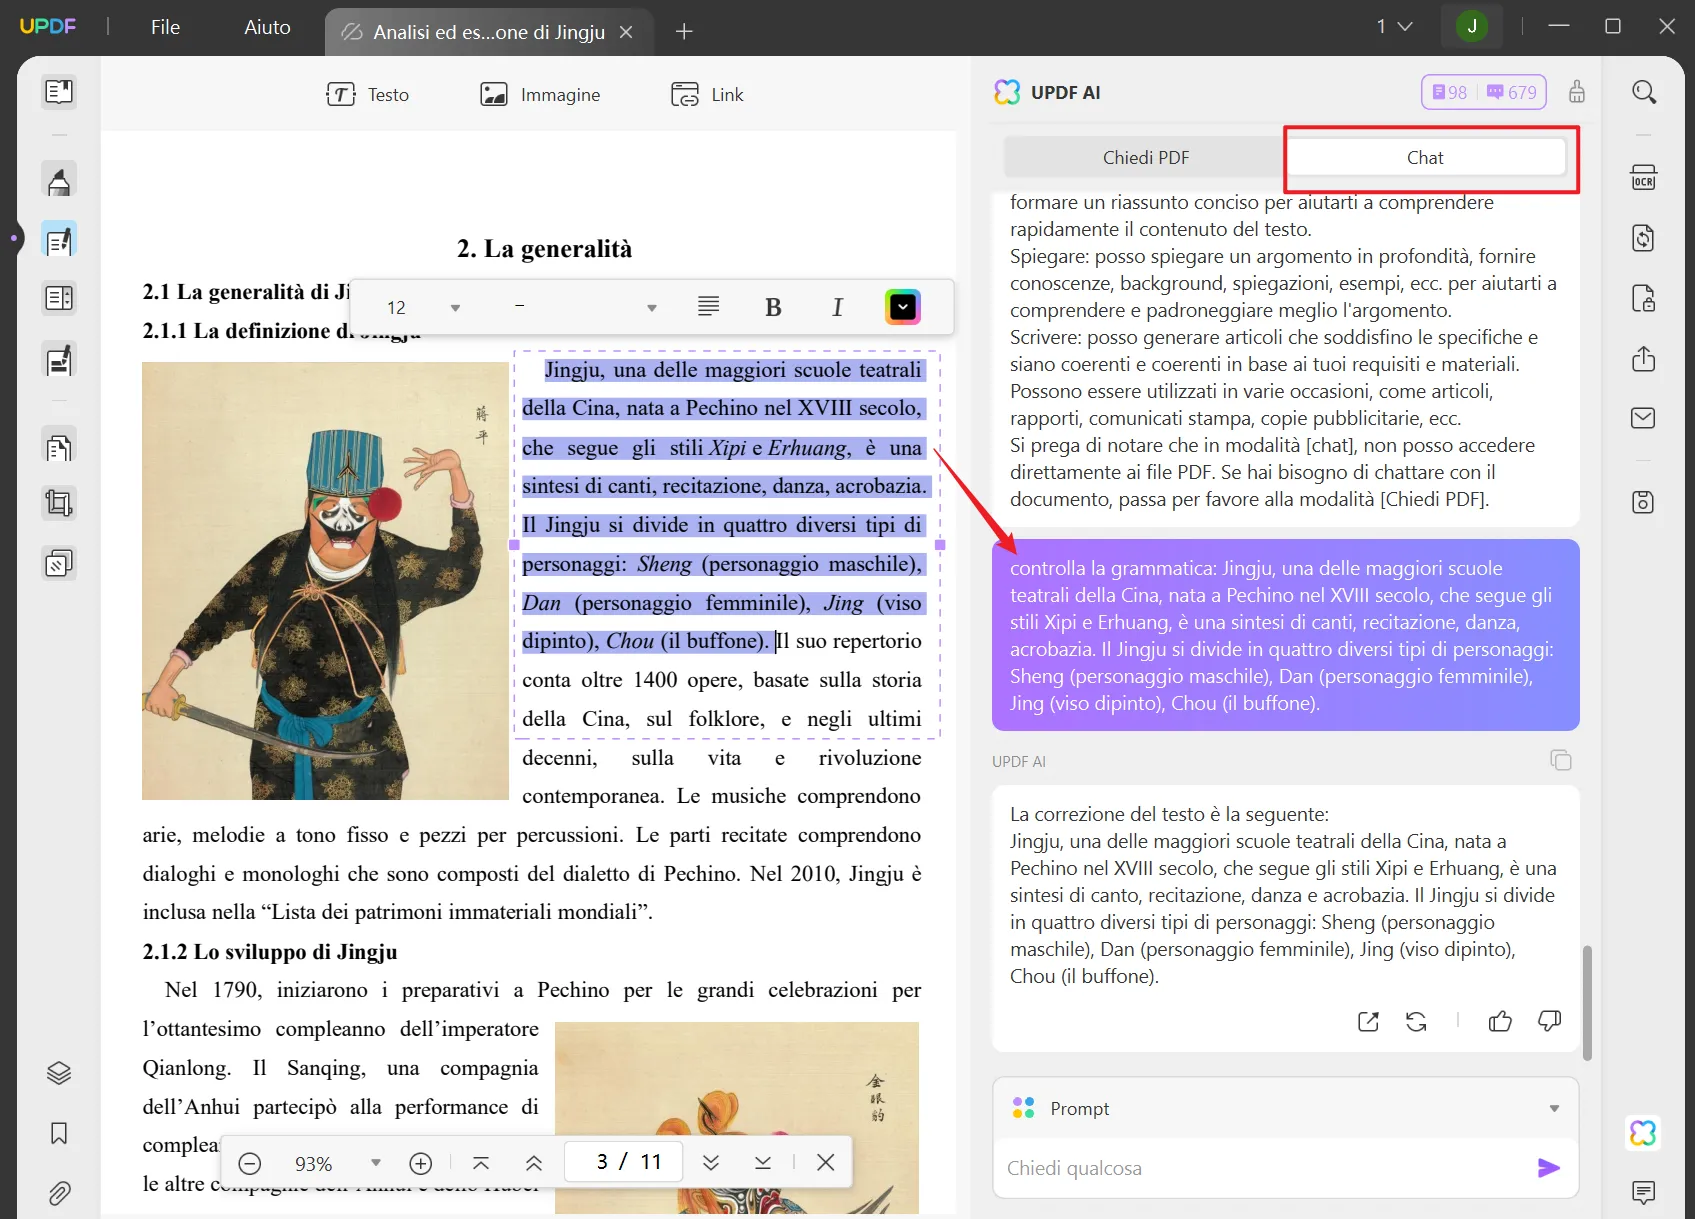The image size is (1695, 1219).
Task: Select the Comment highlighter tool in left sidebar
Action: point(59,181)
